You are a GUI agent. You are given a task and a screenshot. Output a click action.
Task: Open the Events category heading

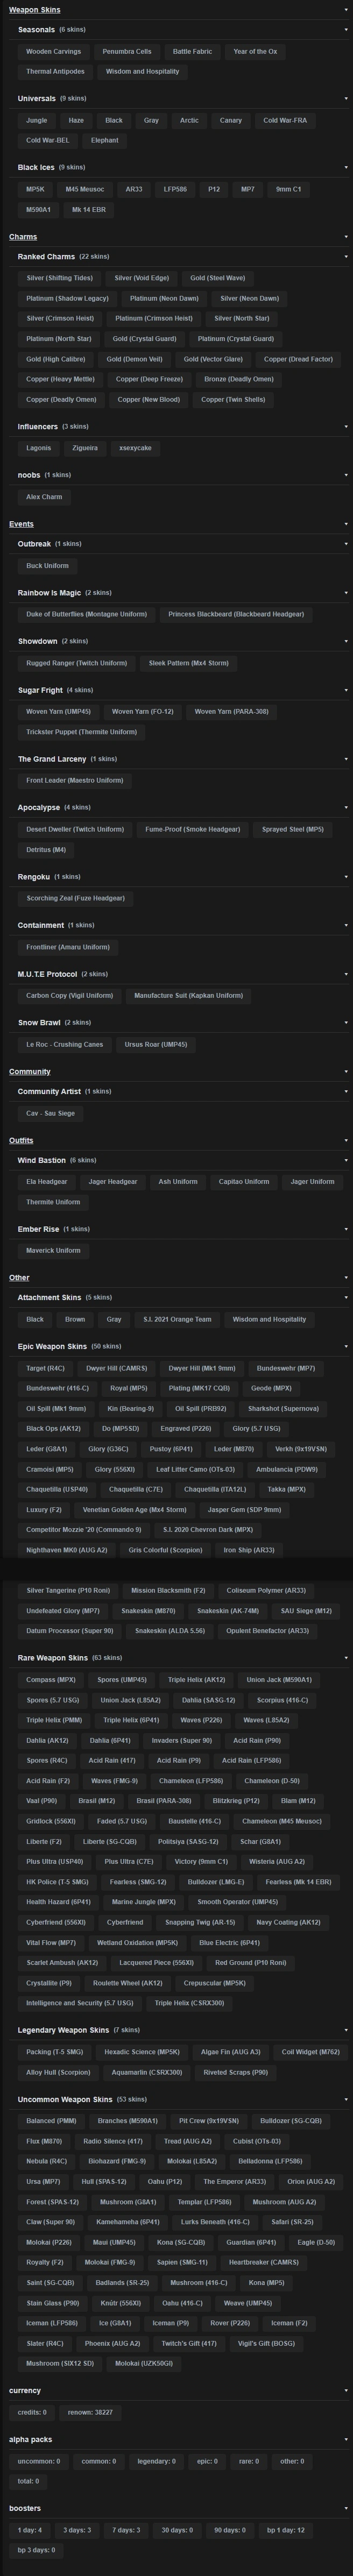21,524
